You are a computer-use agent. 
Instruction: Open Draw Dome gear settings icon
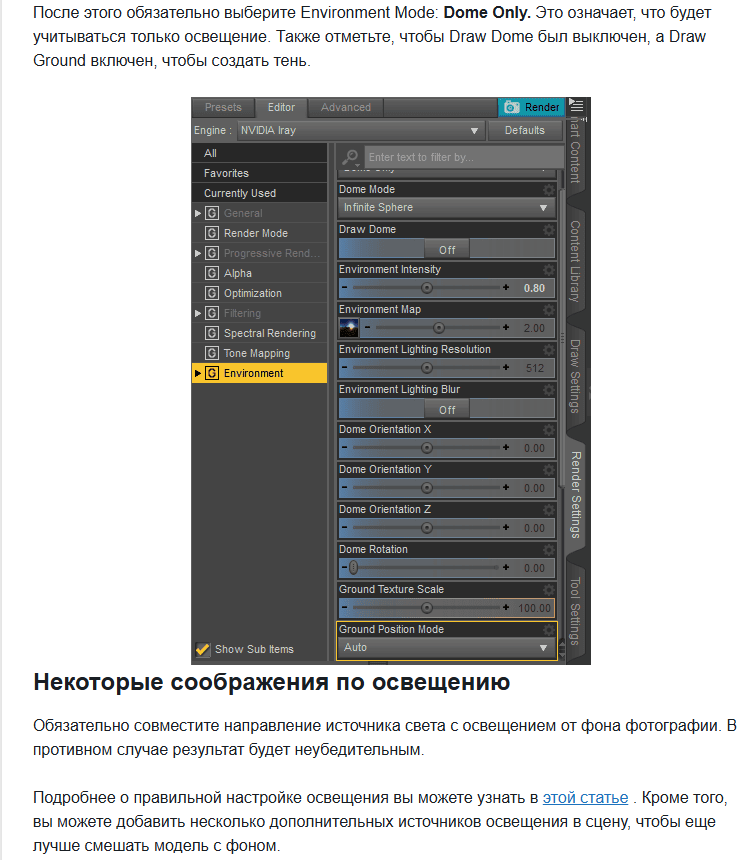[x=549, y=230]
